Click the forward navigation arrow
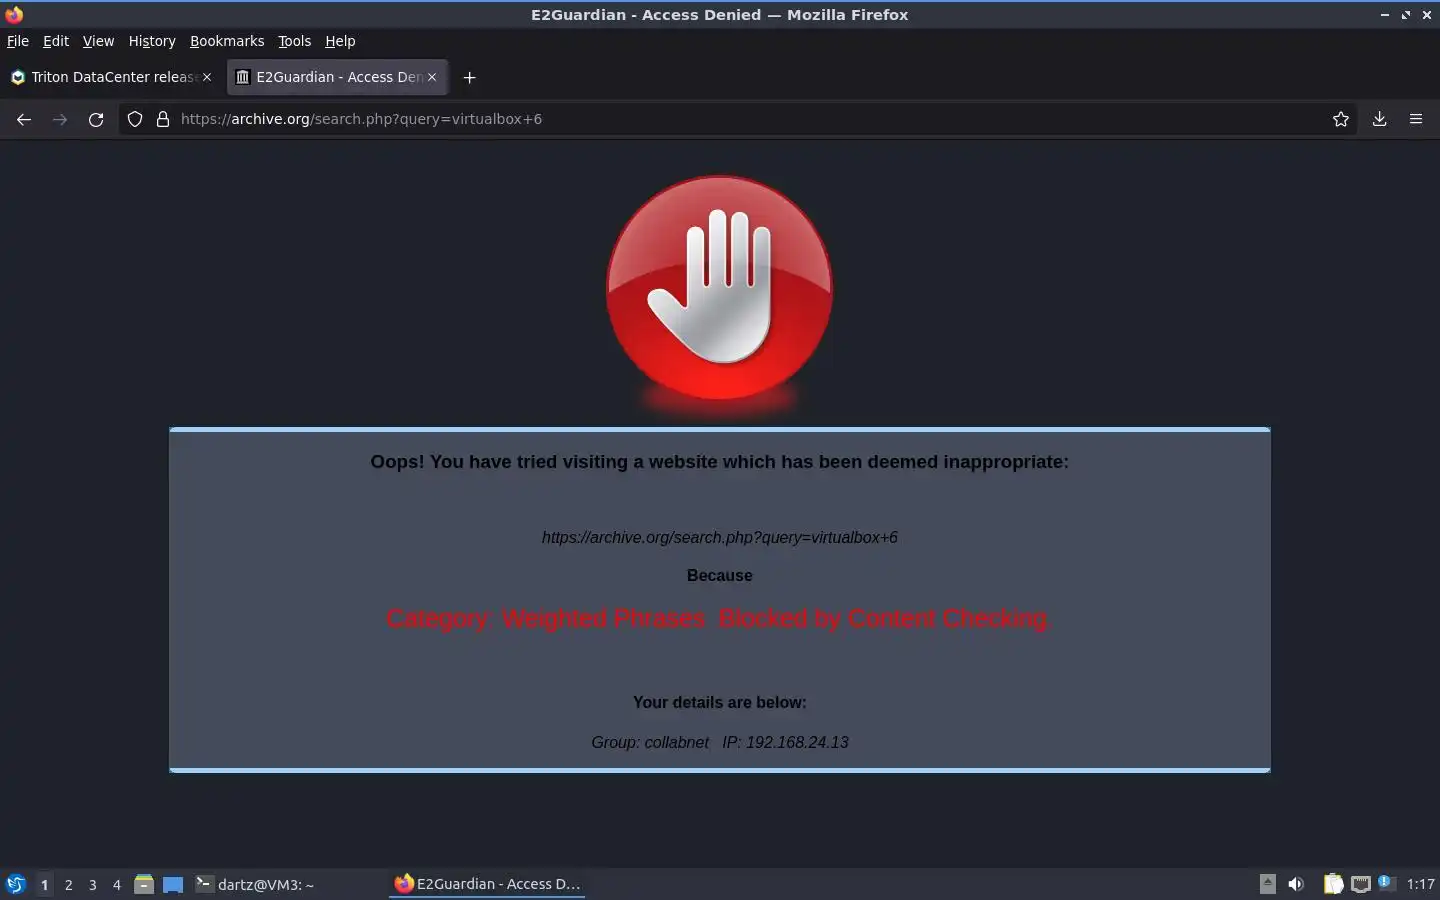This screenshot has height=900, width=1440. pos(60,119)
